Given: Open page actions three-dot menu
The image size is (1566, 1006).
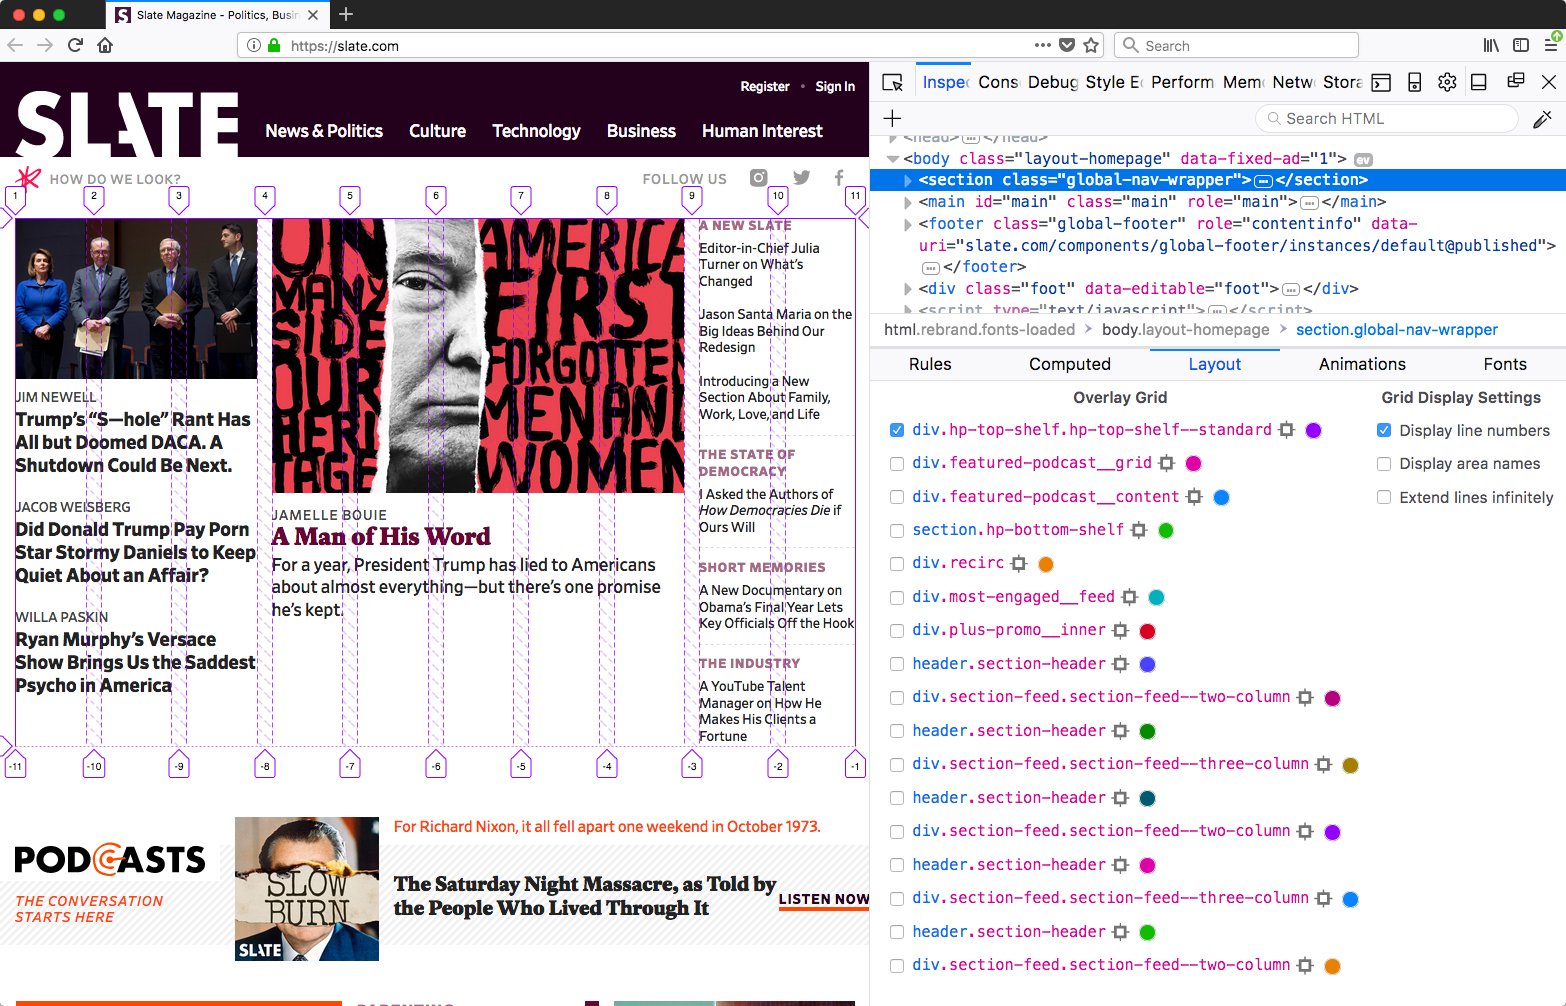Looking at the screenshot, I should tap(1042, 45).
